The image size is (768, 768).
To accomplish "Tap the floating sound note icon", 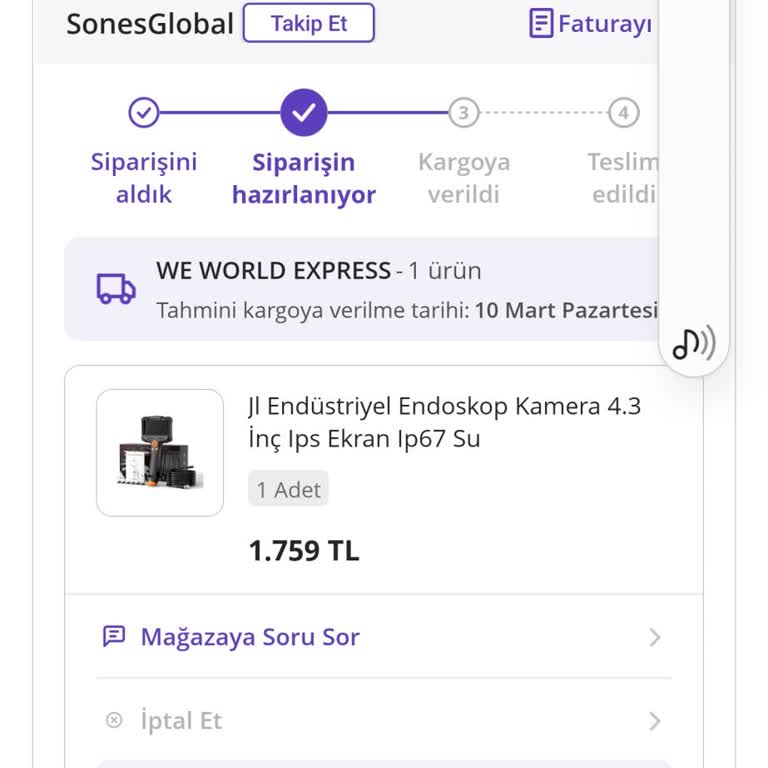I will (693, 343).
